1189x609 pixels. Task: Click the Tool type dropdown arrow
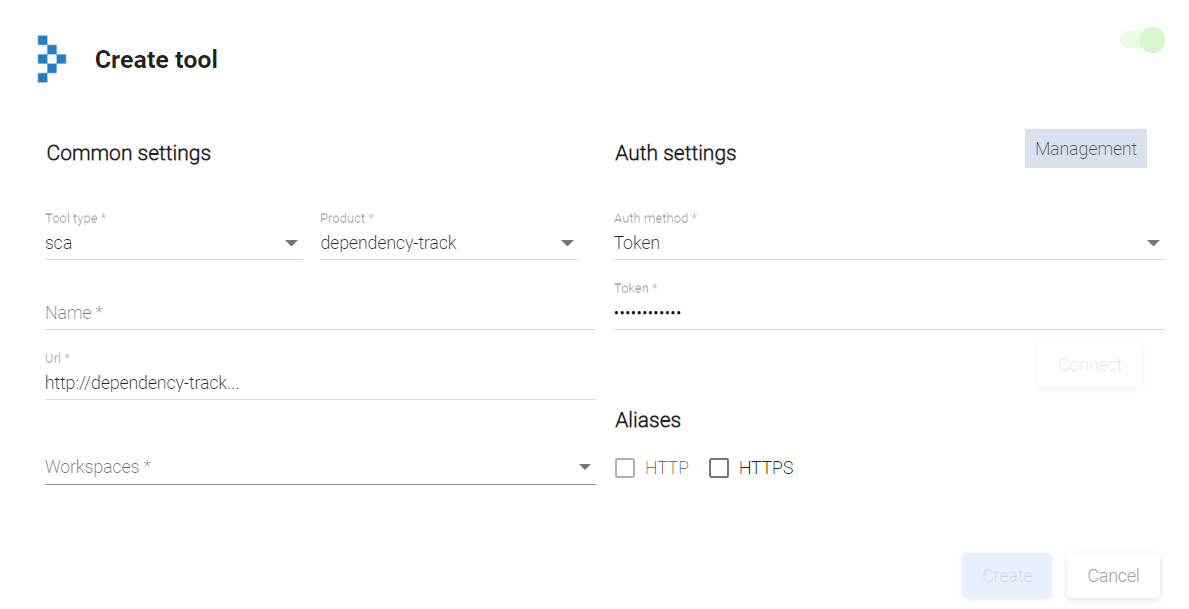point(291,243)
